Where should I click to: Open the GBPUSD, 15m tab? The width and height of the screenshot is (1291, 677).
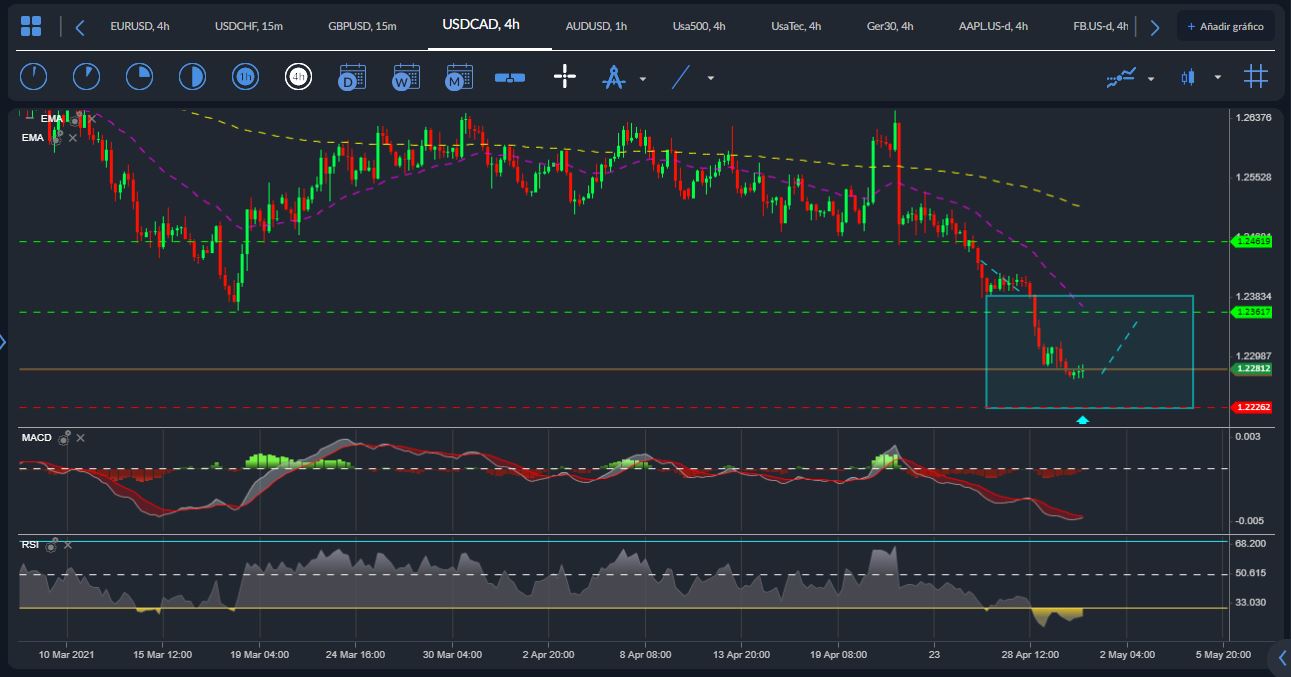click(x=362, y=26)
